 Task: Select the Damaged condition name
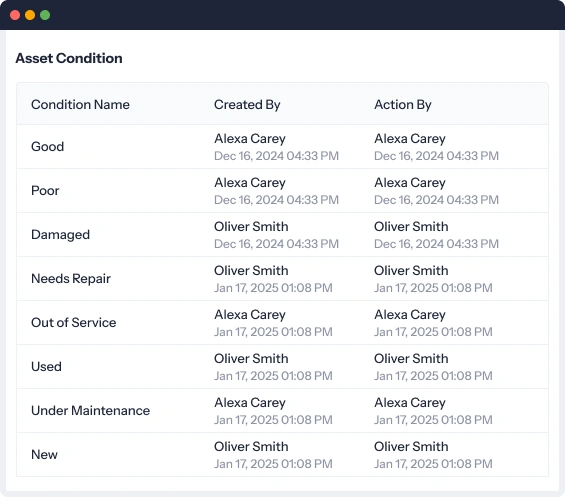(x=61, y=235)
